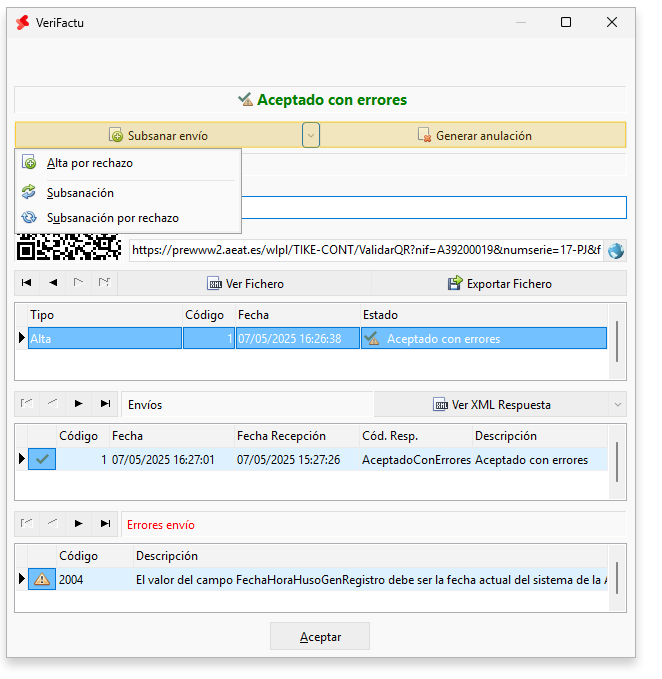This screenshot has height=679, width=662.
Task: Click the AEAT validation URL field
Action: pyautogui.click(x=365, y=250)
